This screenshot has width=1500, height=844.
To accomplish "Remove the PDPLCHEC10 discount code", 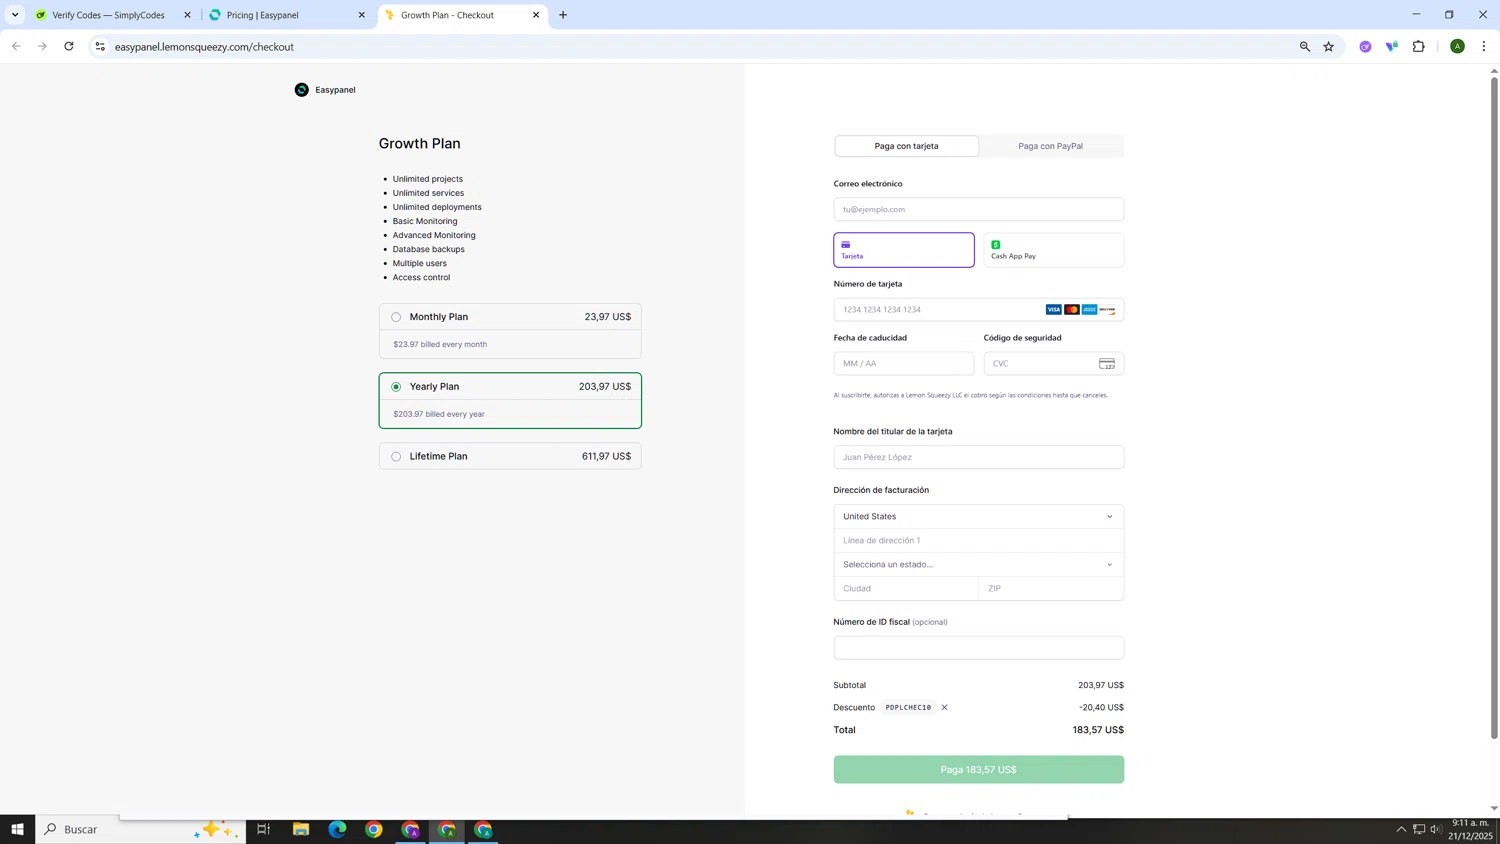I will 944,707.
